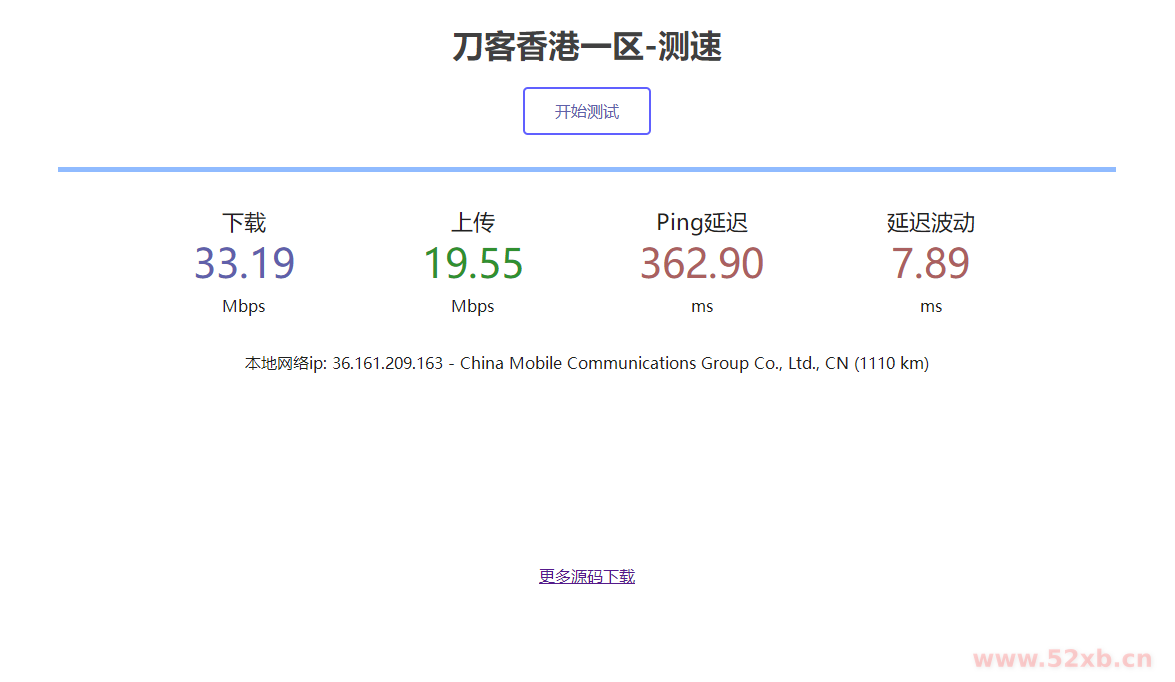Click the 开始测试 (Start Test) button
The image size is (1175, 682).
tap(587, 110)
